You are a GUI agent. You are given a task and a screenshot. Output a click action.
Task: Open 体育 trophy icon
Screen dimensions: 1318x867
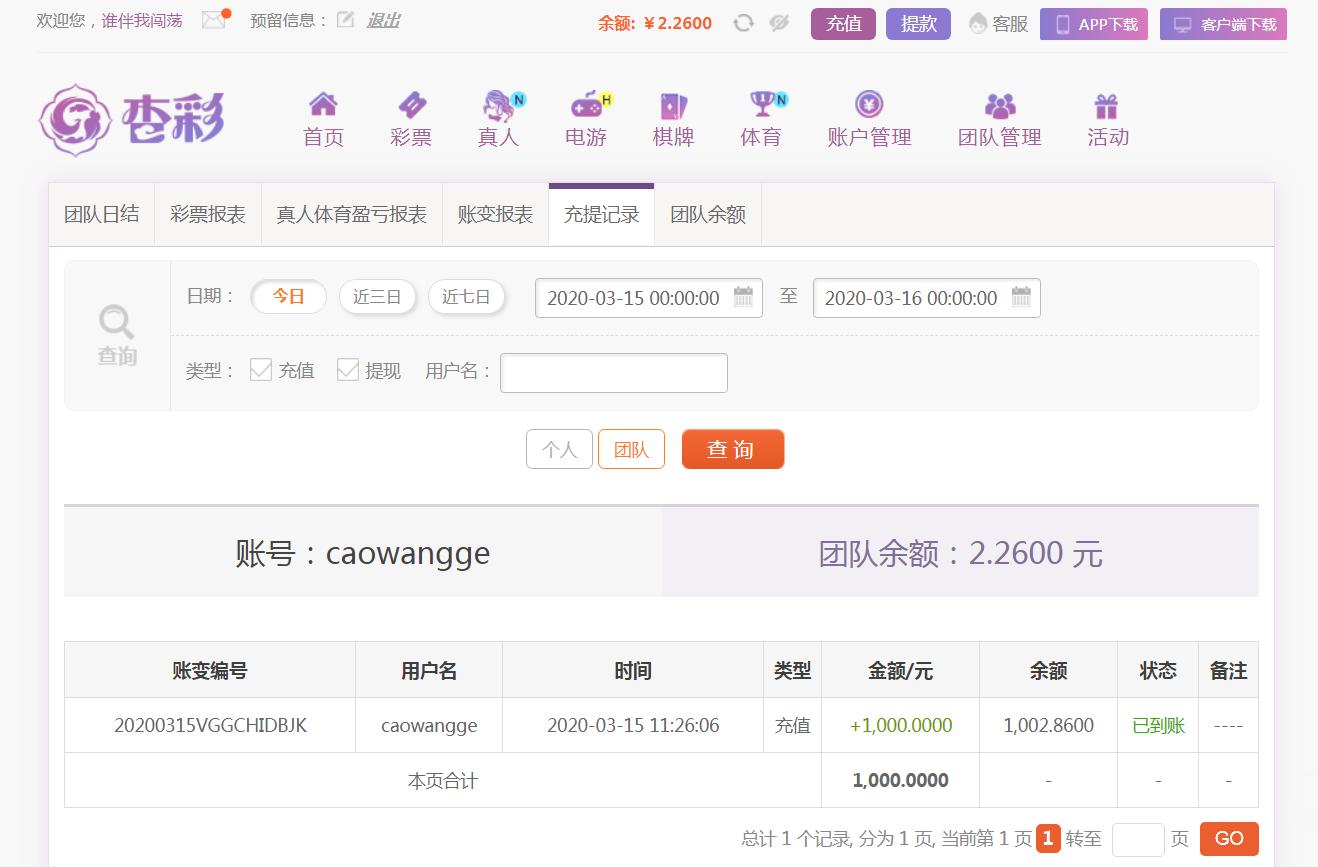tap(763, 103)
